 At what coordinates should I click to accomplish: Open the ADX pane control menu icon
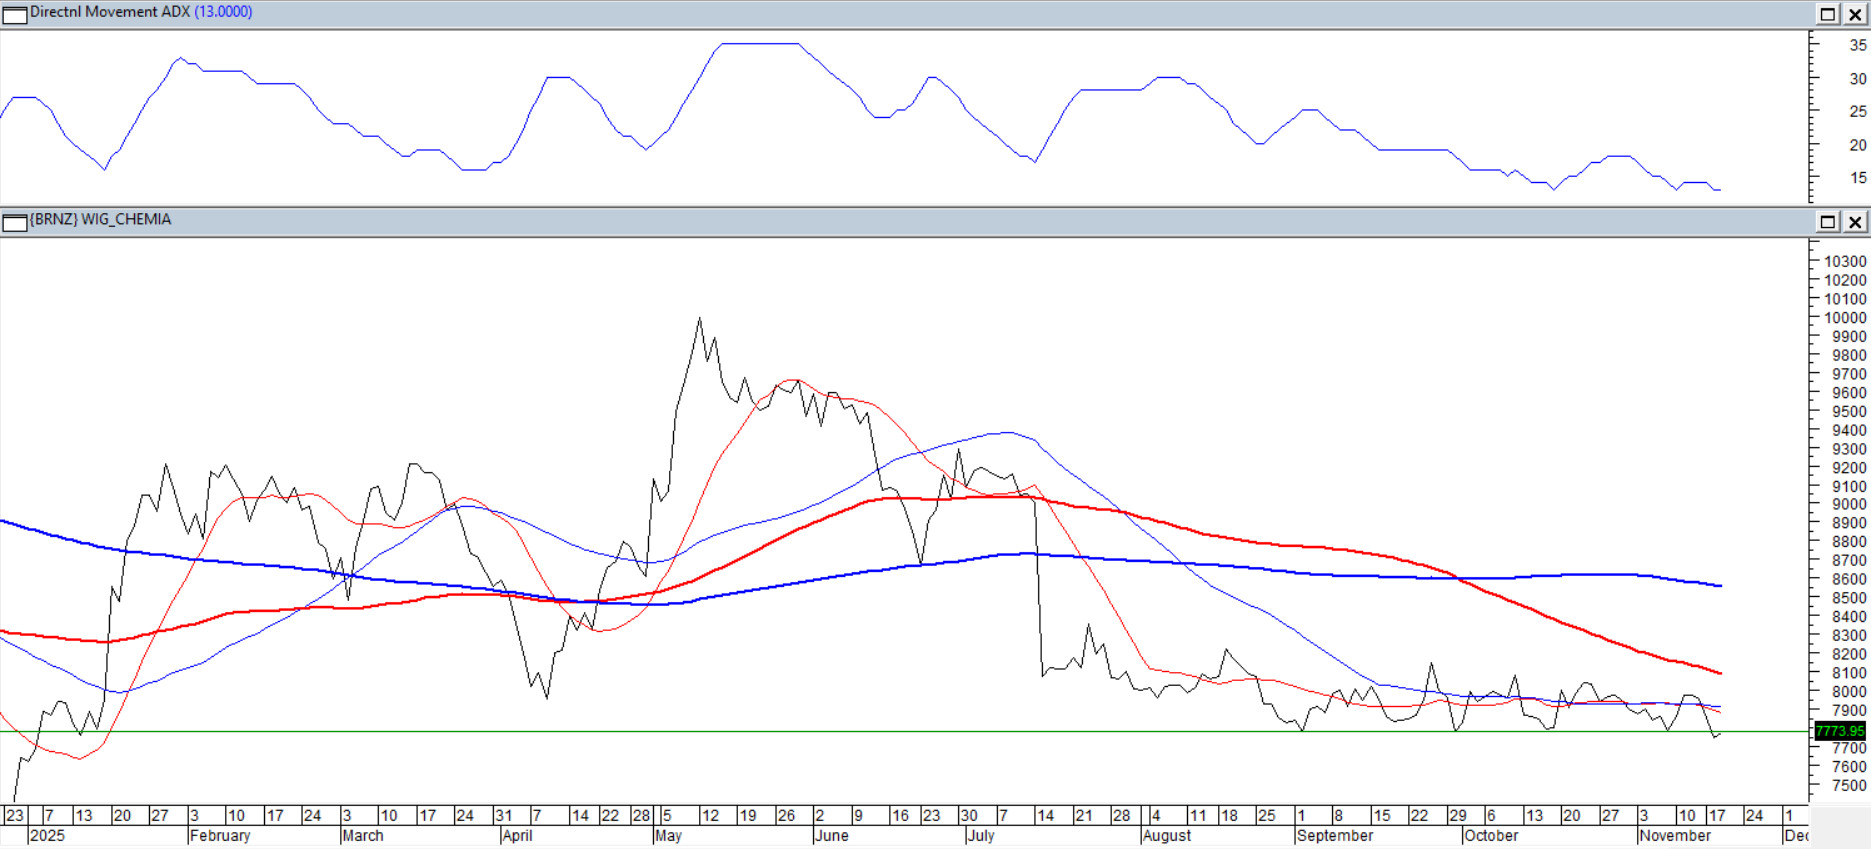(x=14, y=14)
